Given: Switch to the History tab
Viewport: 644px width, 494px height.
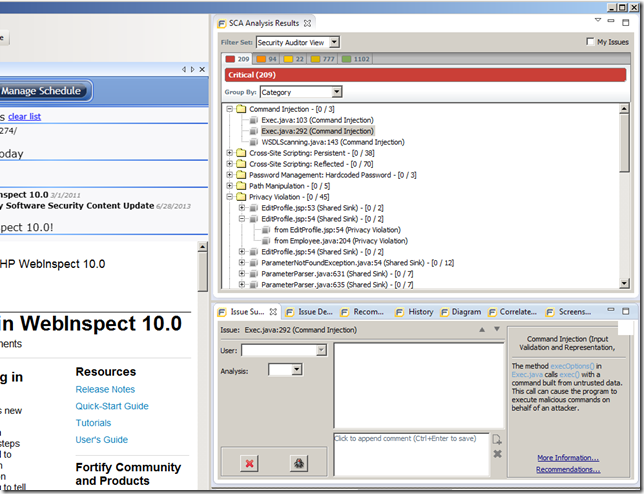Looking at the screenshot, I should tap(414, 312).
